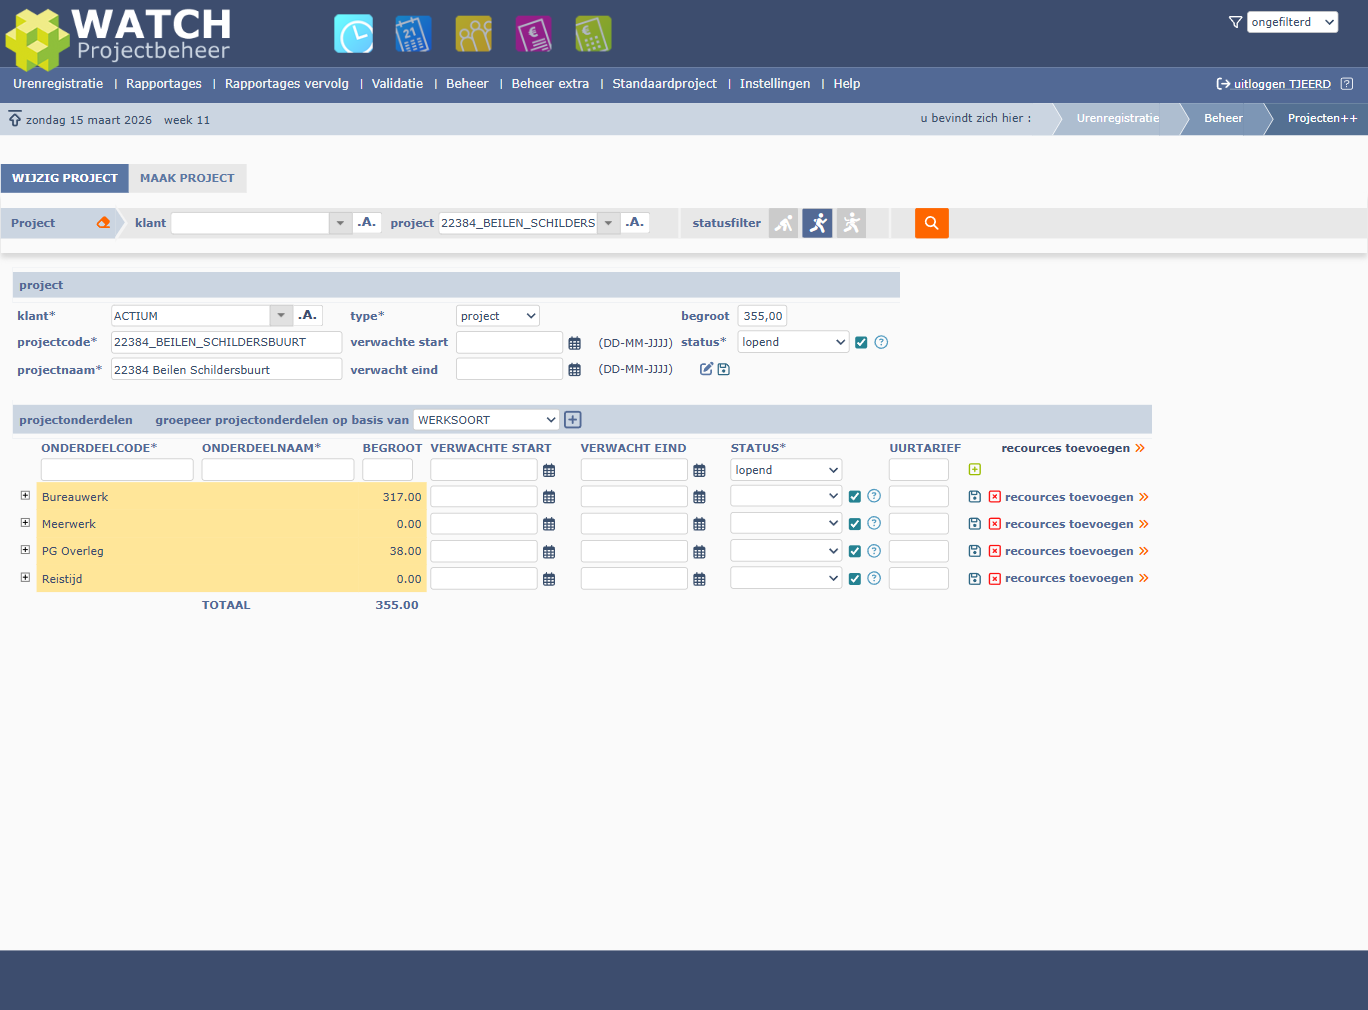Open the yellow people group icon
This screenshot has width=1368, height=1010.
[x=473, y=34]
